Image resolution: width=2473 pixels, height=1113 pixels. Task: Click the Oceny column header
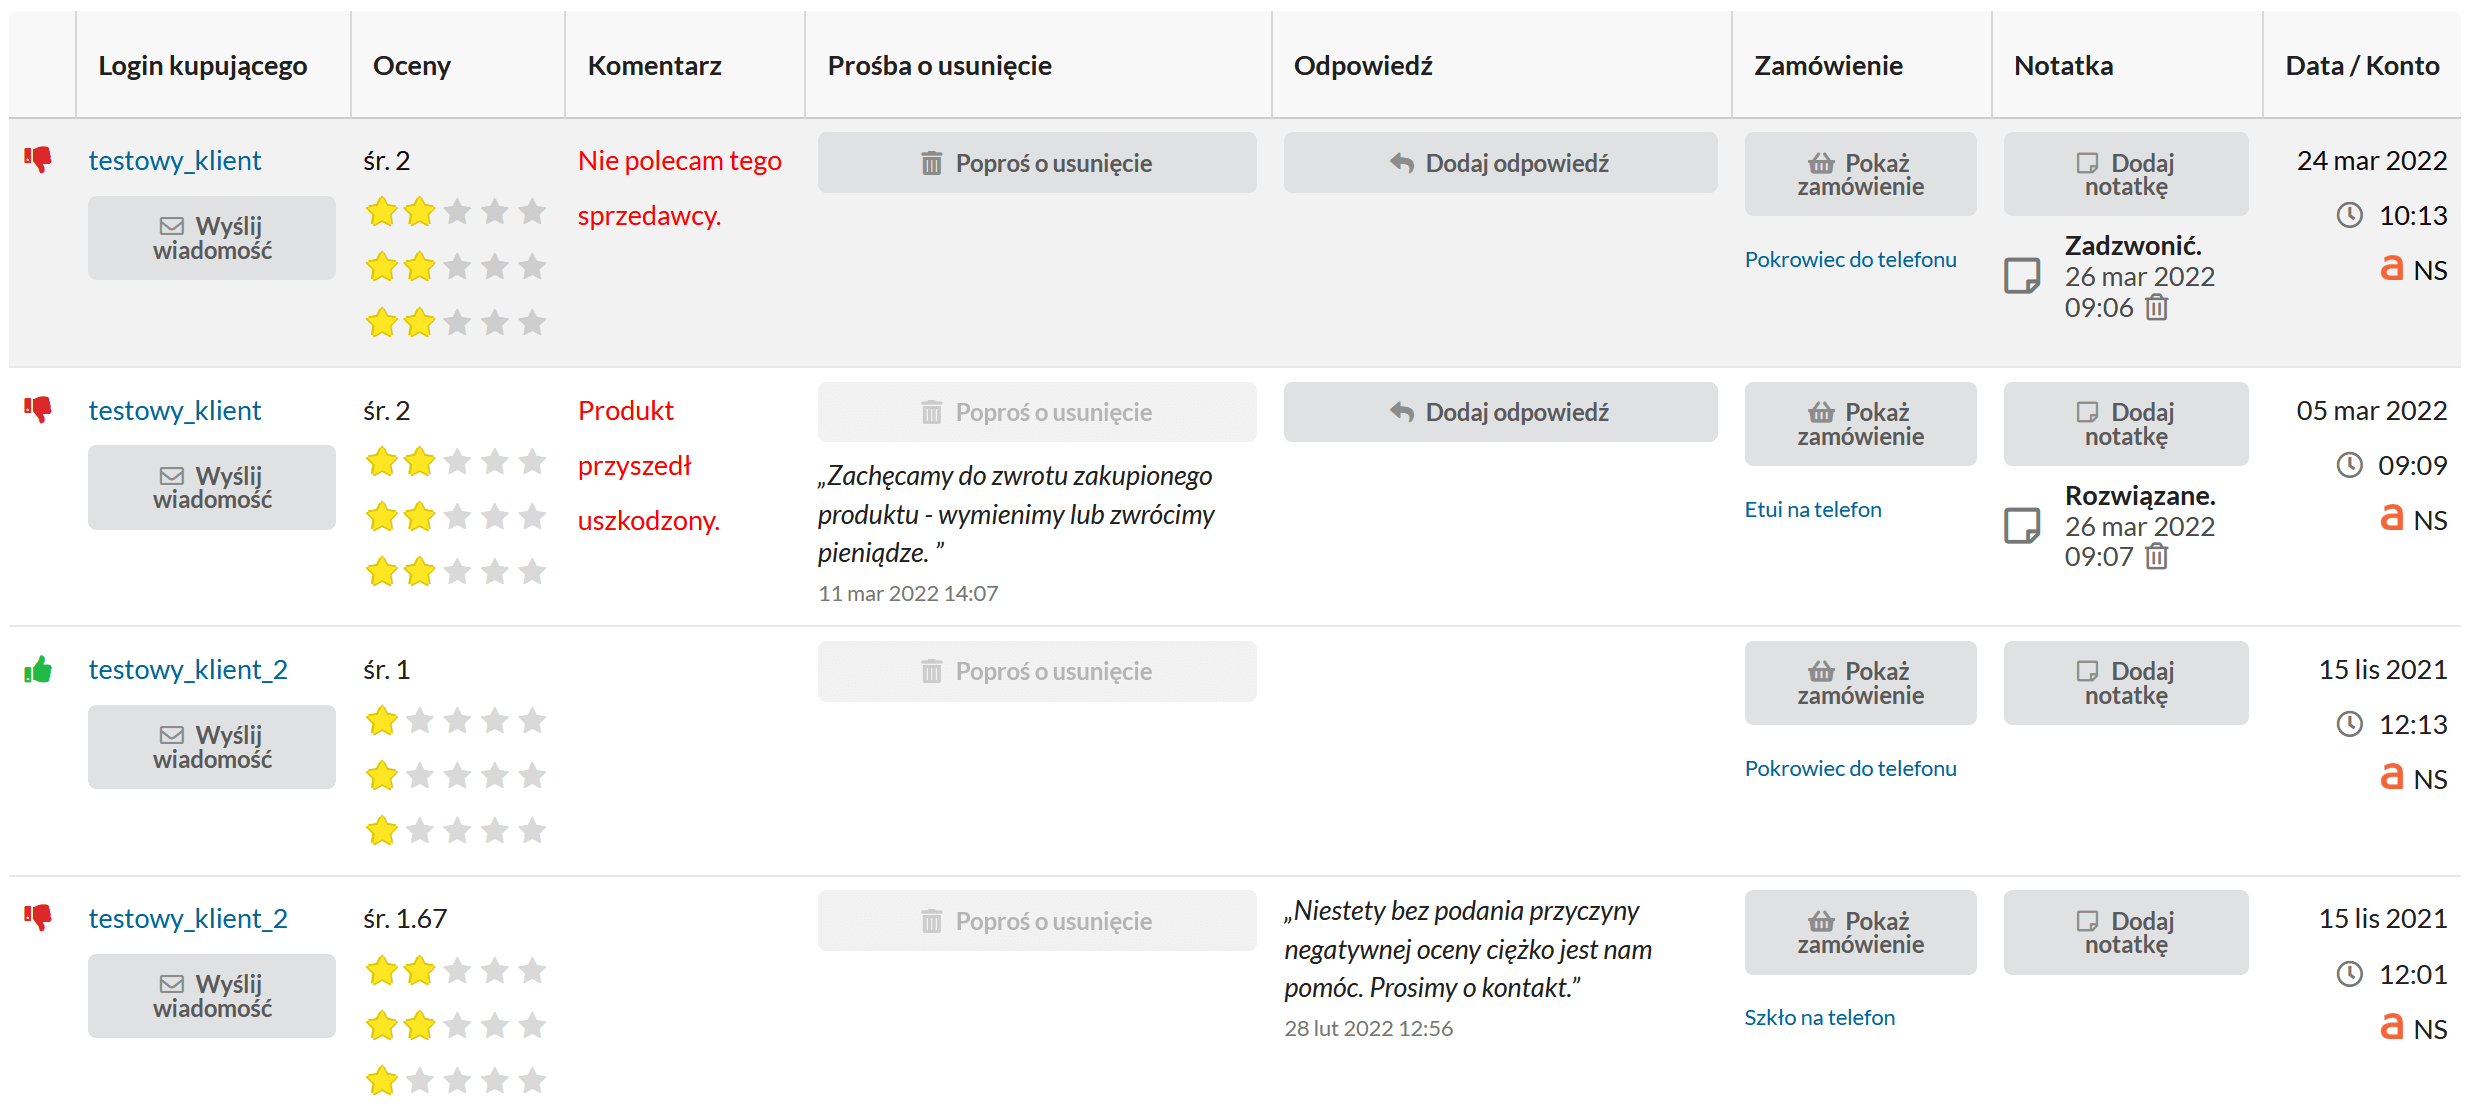tap(411, 66)
